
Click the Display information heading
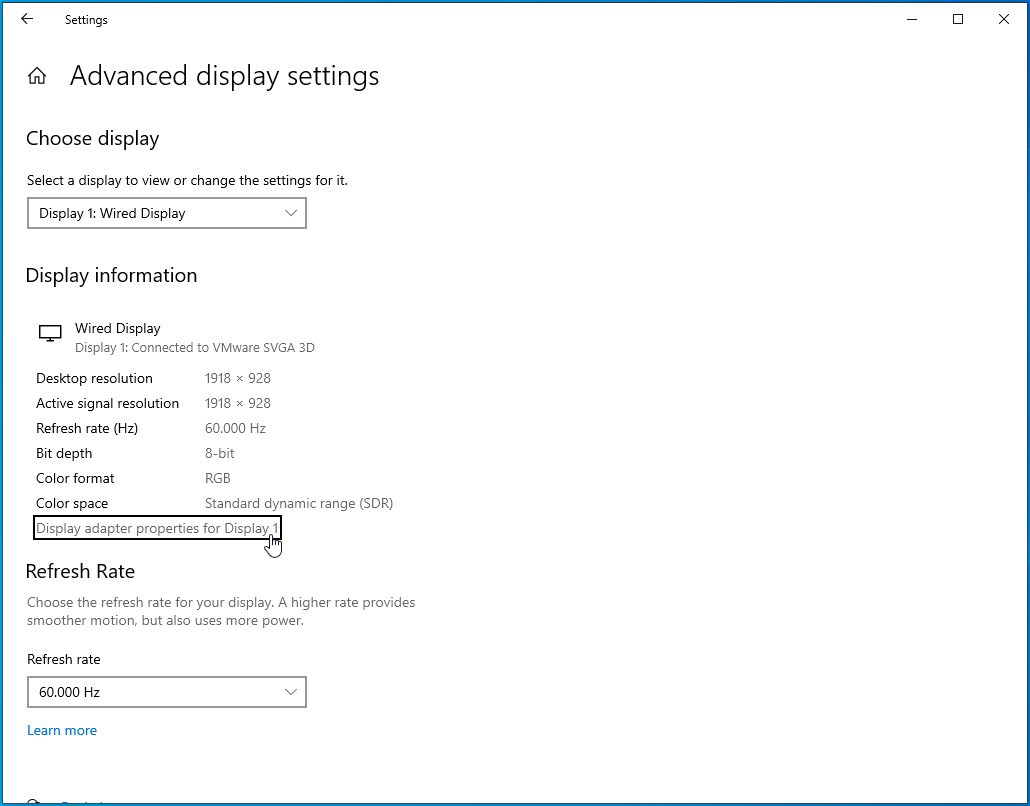(x=111, y=275)
